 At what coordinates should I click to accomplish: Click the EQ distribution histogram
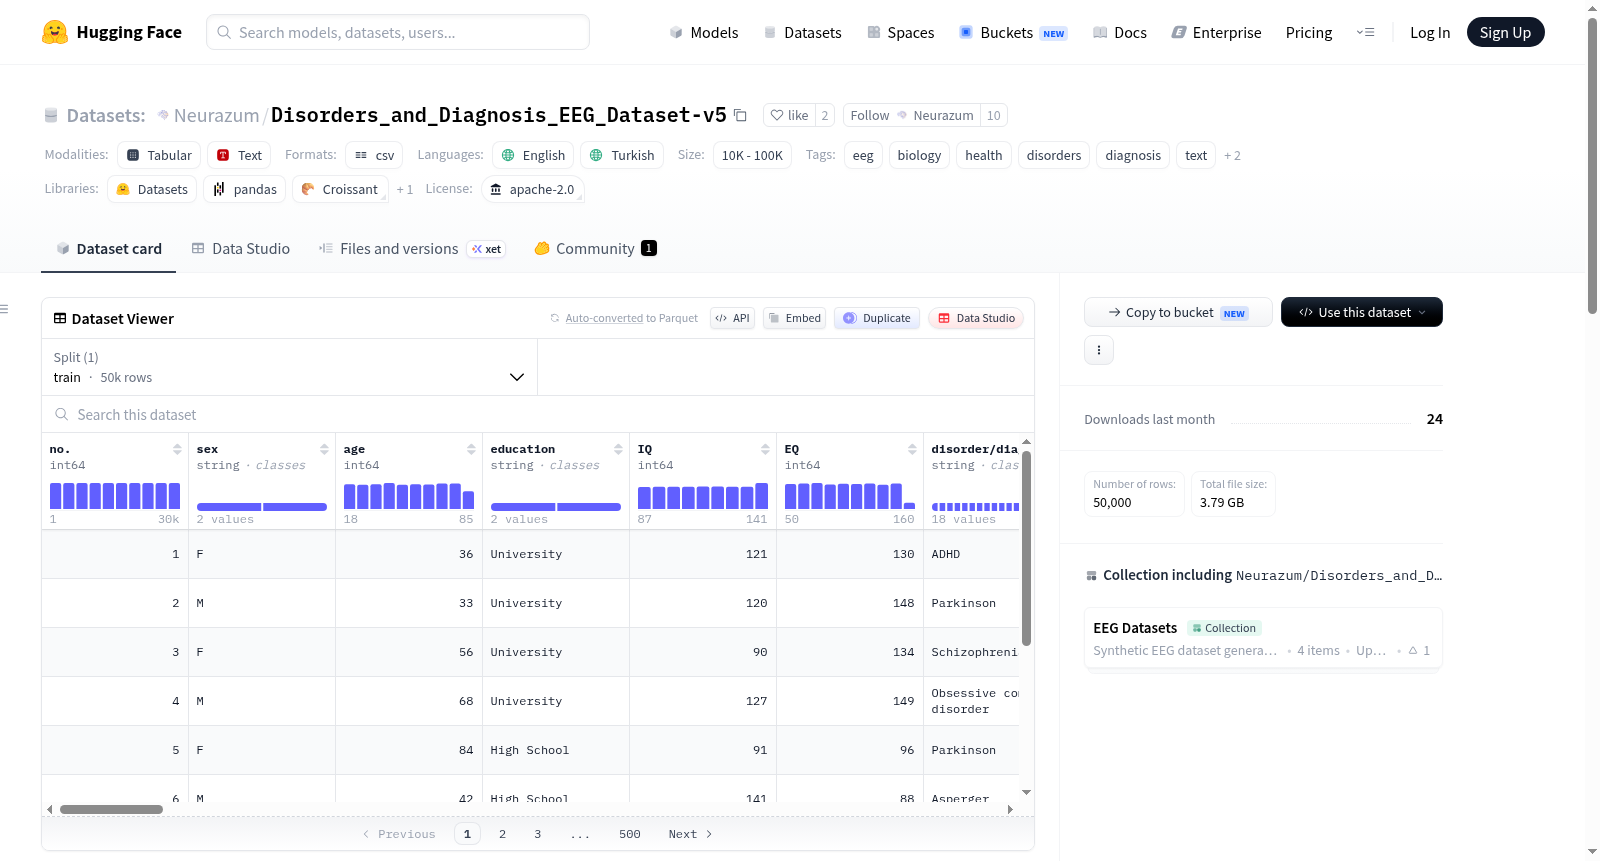click(850, 496)
